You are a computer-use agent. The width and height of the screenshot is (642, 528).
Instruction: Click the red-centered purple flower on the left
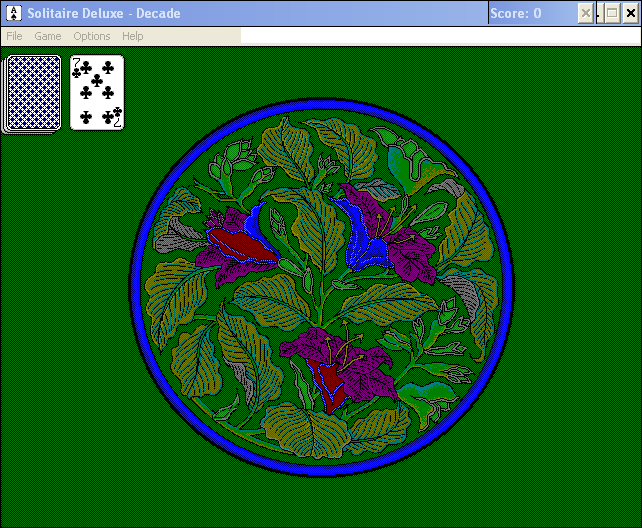[x=240, y=245]
